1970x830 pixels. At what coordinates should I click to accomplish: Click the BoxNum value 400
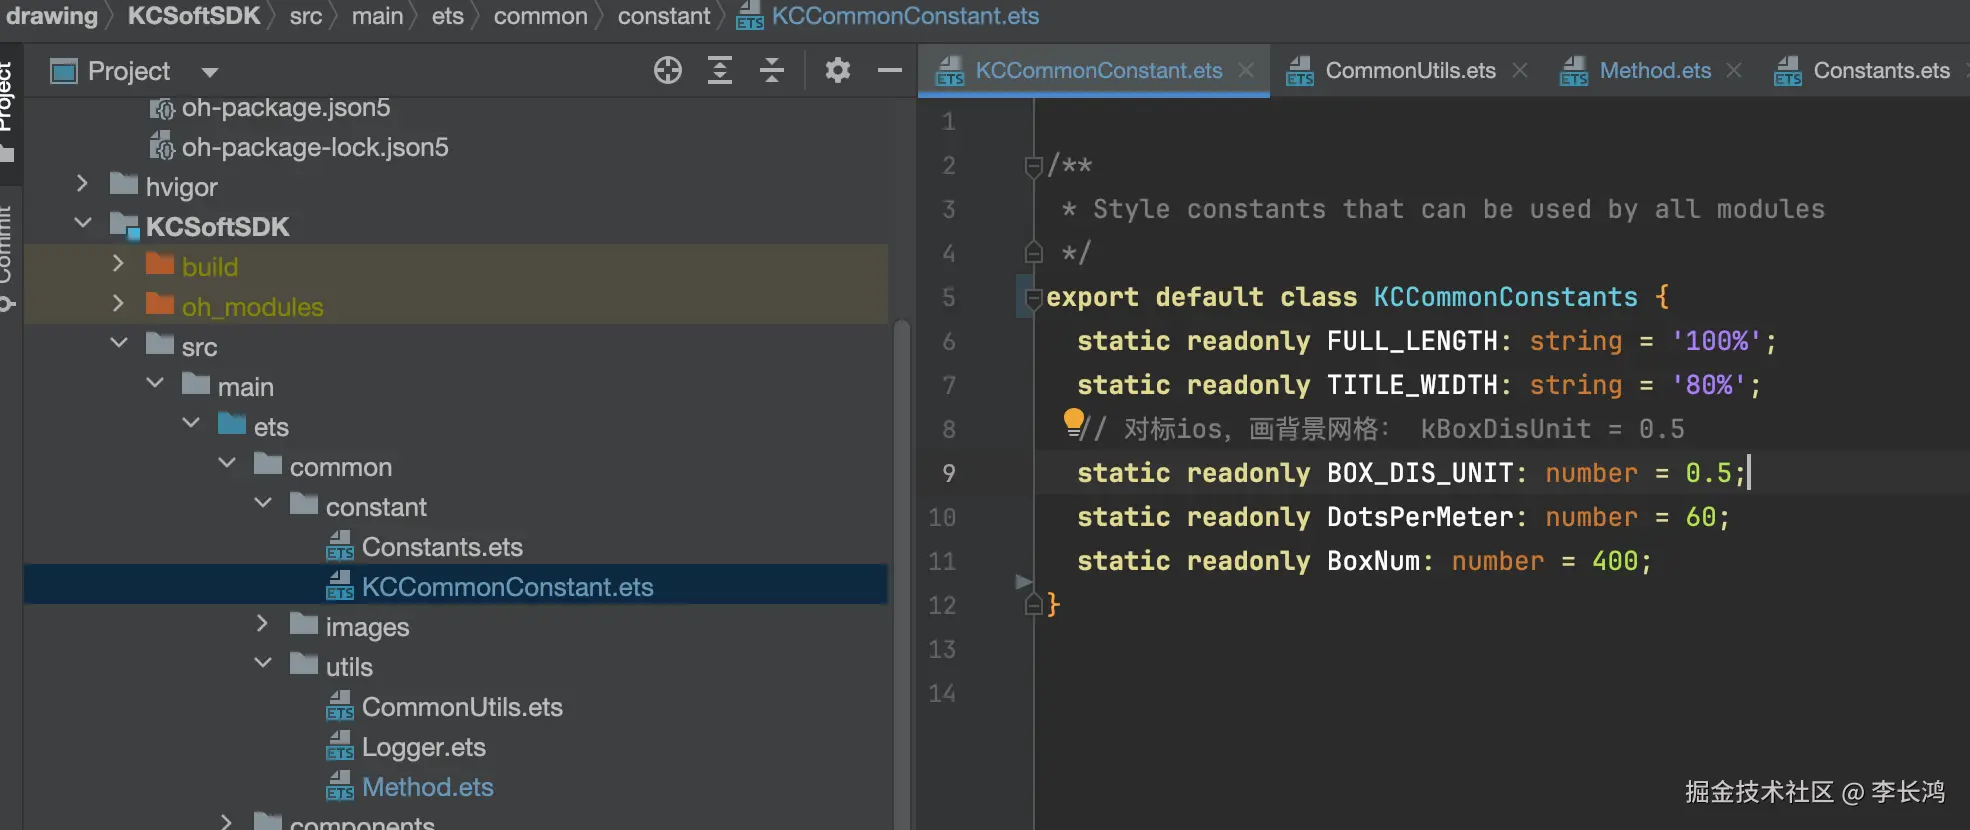1614,561
